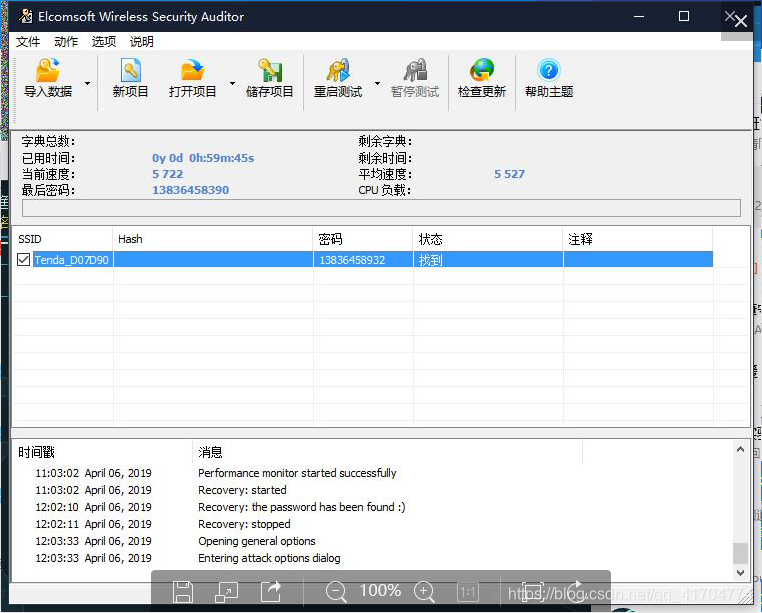Zoom in with the plus magnifier
This screenshot has height=613, width=762.
[424, 592]
